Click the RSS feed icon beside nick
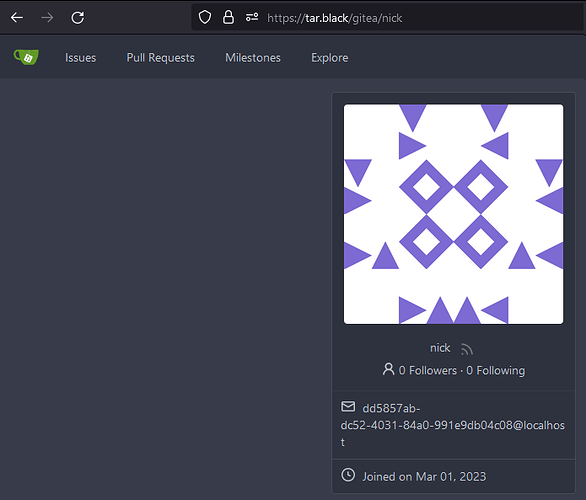 click(467, 349)
